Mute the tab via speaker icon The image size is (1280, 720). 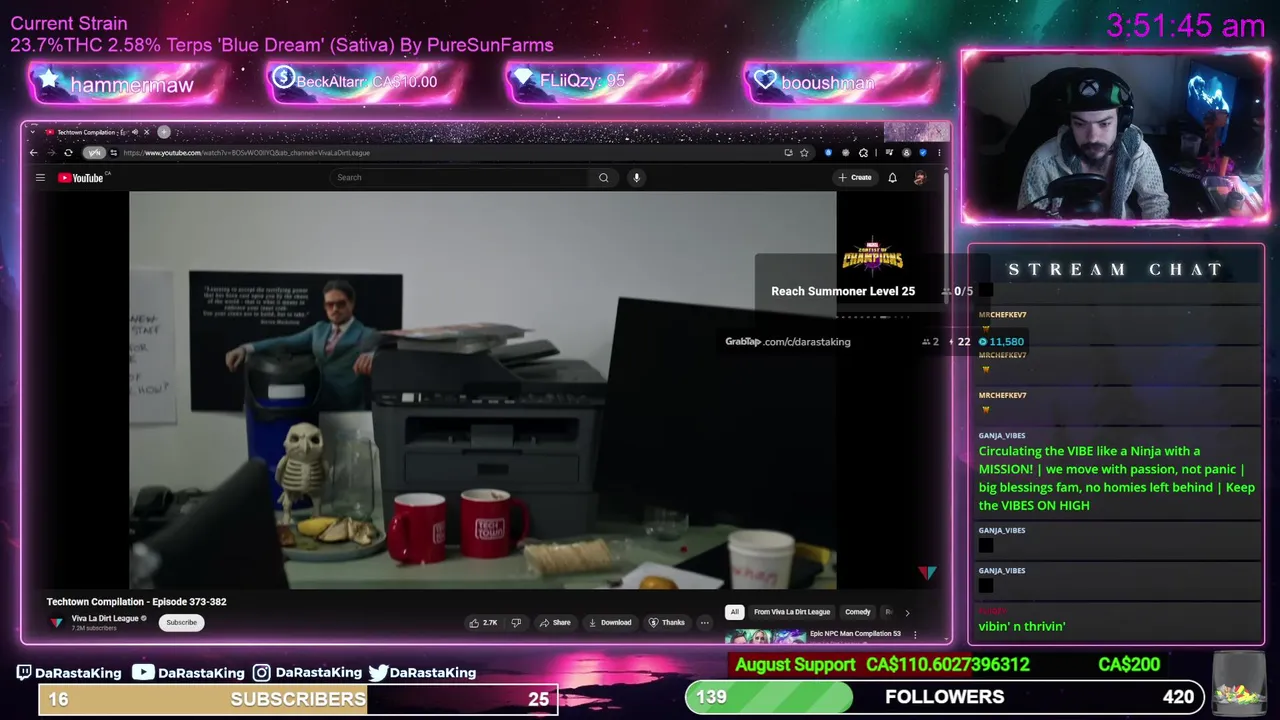[x=135, y=132]
